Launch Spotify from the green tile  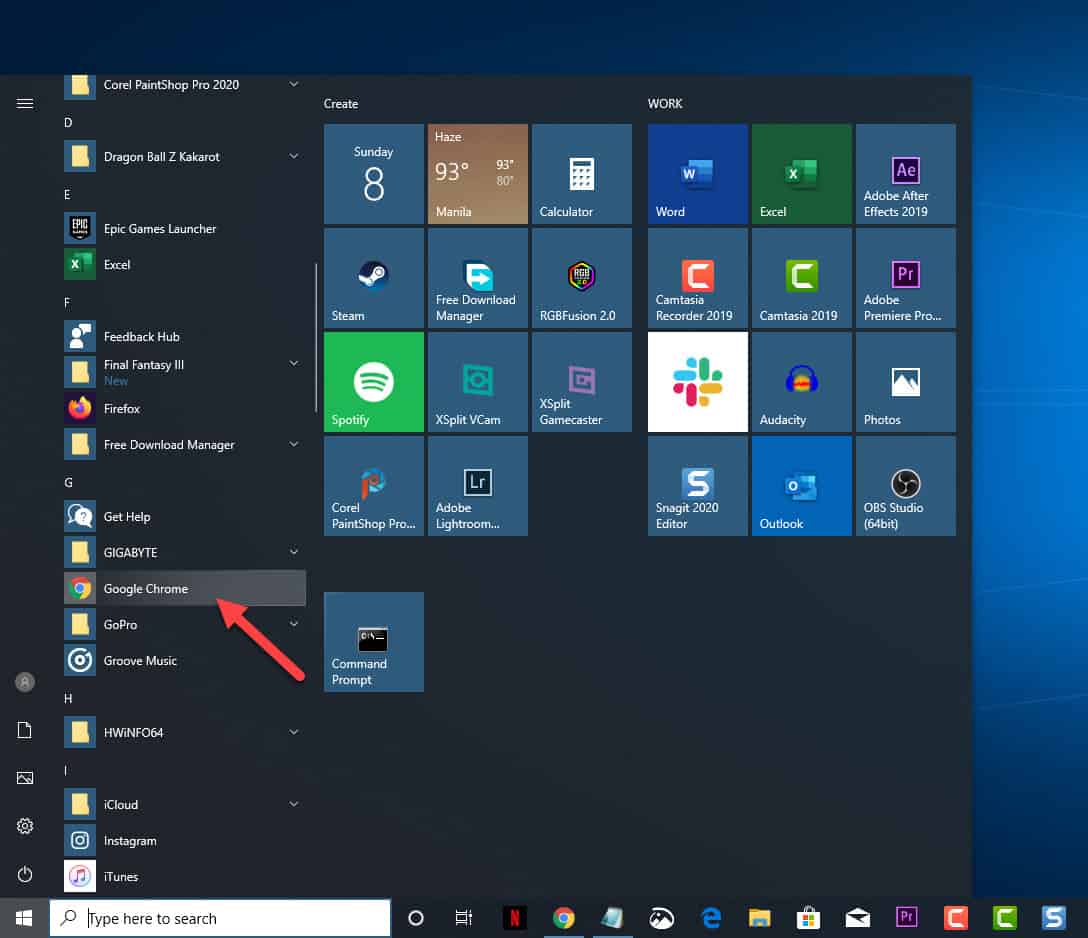coord(373,382)
